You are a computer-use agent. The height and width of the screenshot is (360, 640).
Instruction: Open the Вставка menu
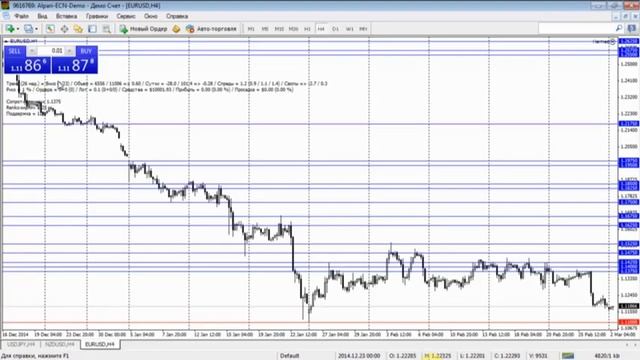(x=67, y=16)
